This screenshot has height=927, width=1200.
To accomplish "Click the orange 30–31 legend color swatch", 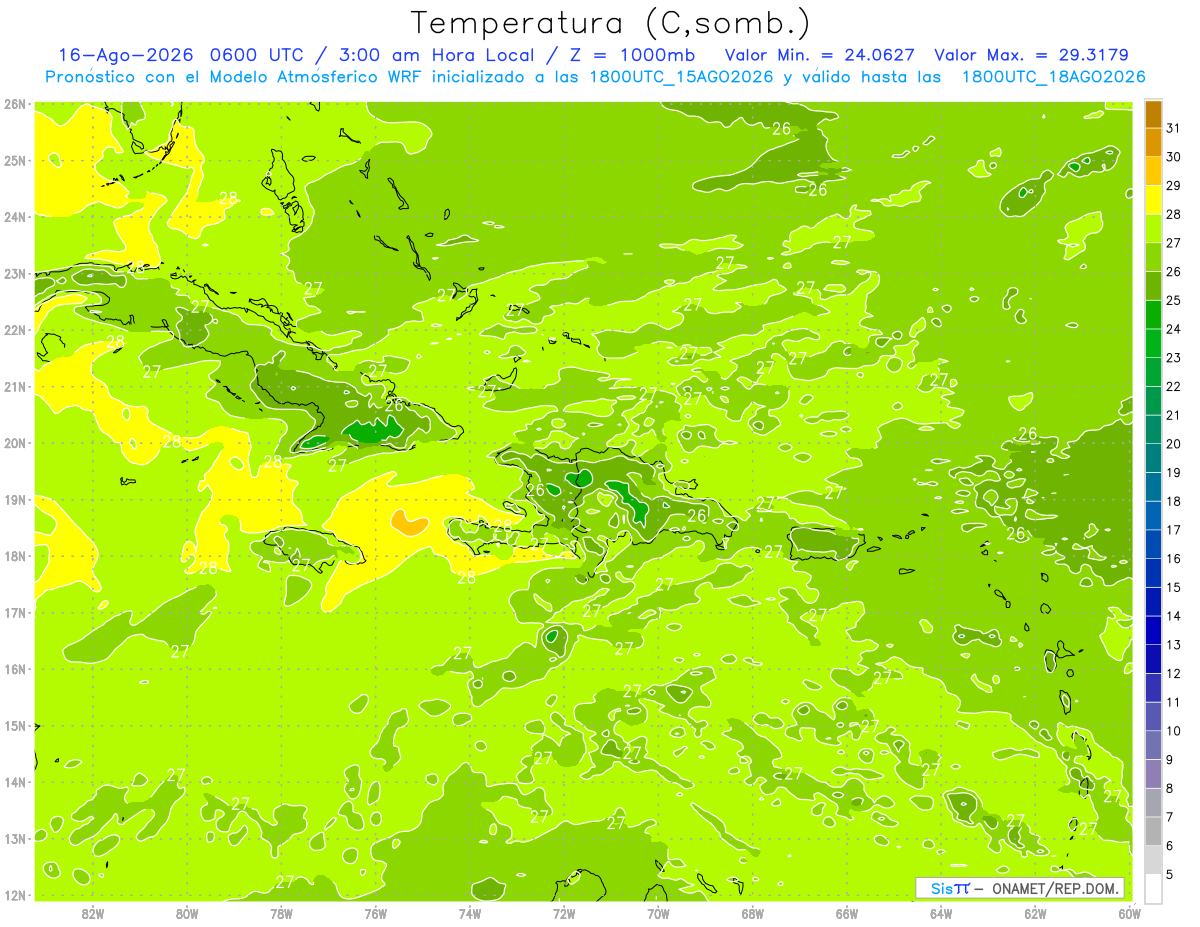I will coord(1153,142).
